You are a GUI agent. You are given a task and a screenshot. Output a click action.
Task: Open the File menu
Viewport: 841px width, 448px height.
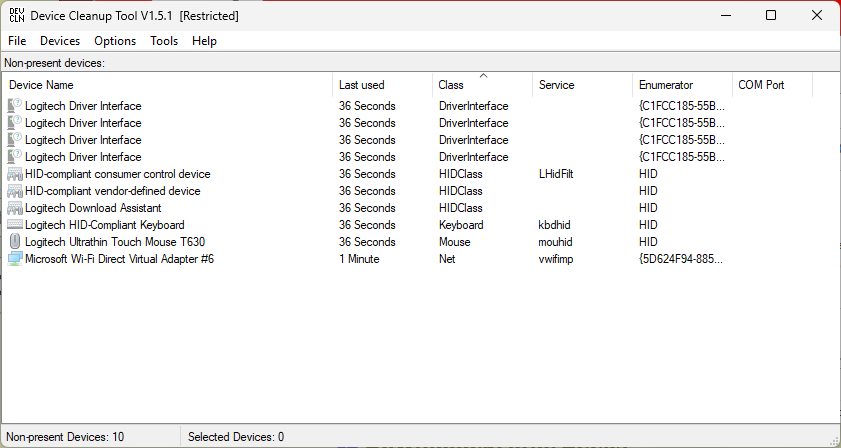pos(17,41)
